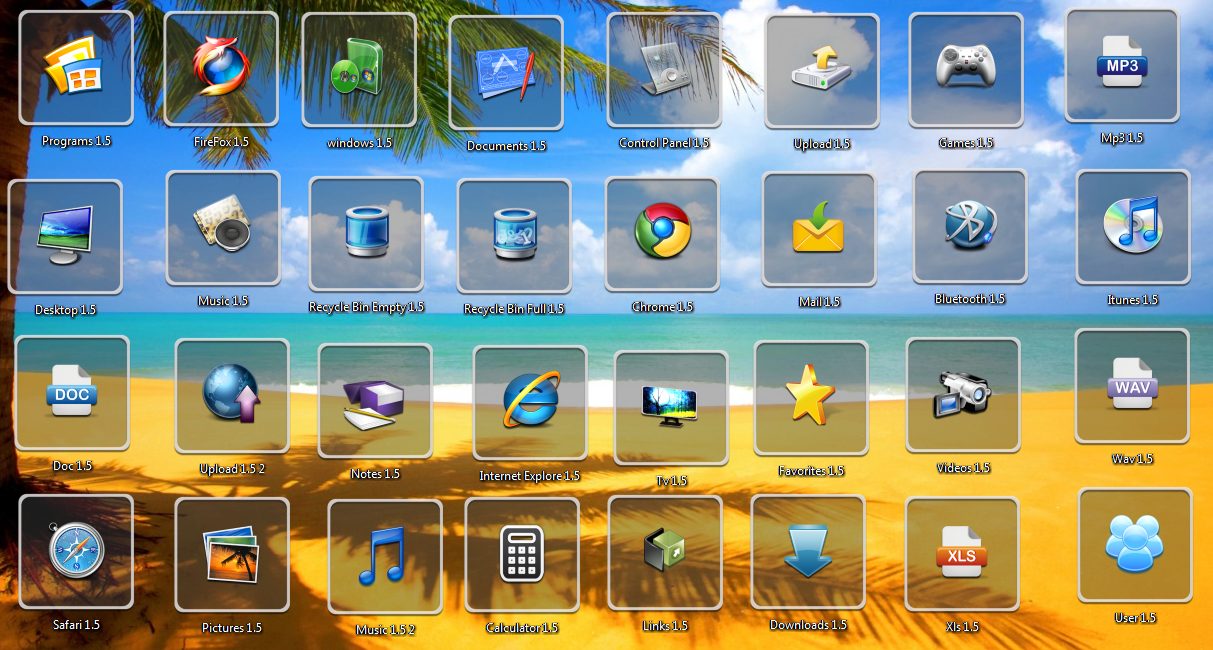Launch Safari 1.5
This screenshot has height=650, width=1213.
[x=75, y=550]
